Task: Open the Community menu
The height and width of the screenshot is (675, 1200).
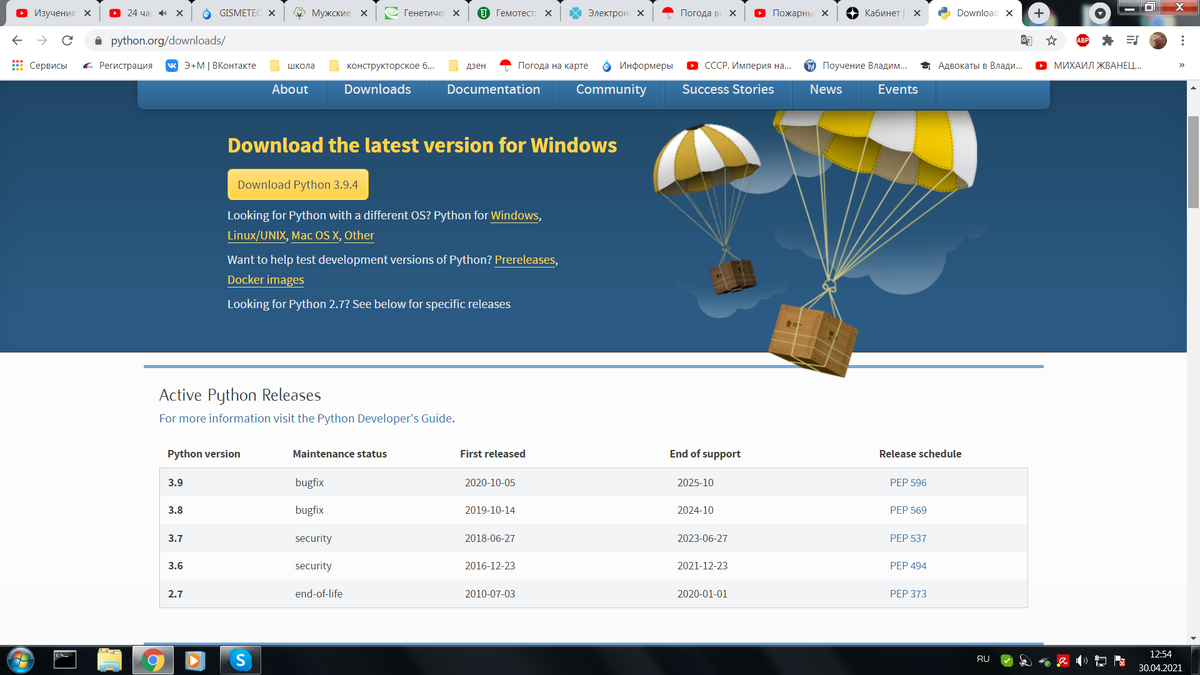Action: click(x=611, y=89)
